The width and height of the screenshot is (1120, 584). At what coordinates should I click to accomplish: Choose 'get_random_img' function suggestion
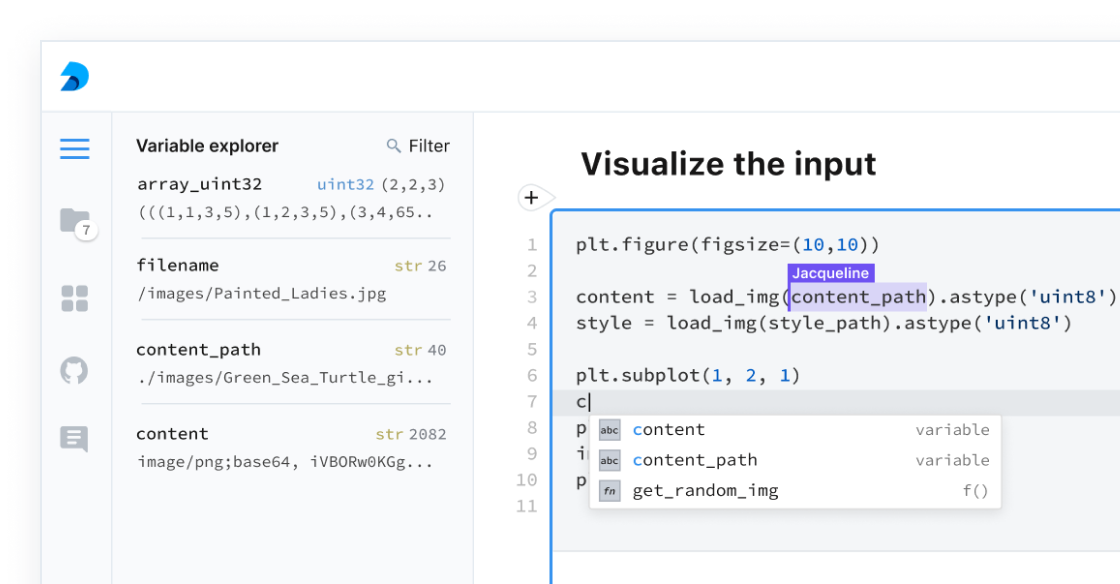704,491
